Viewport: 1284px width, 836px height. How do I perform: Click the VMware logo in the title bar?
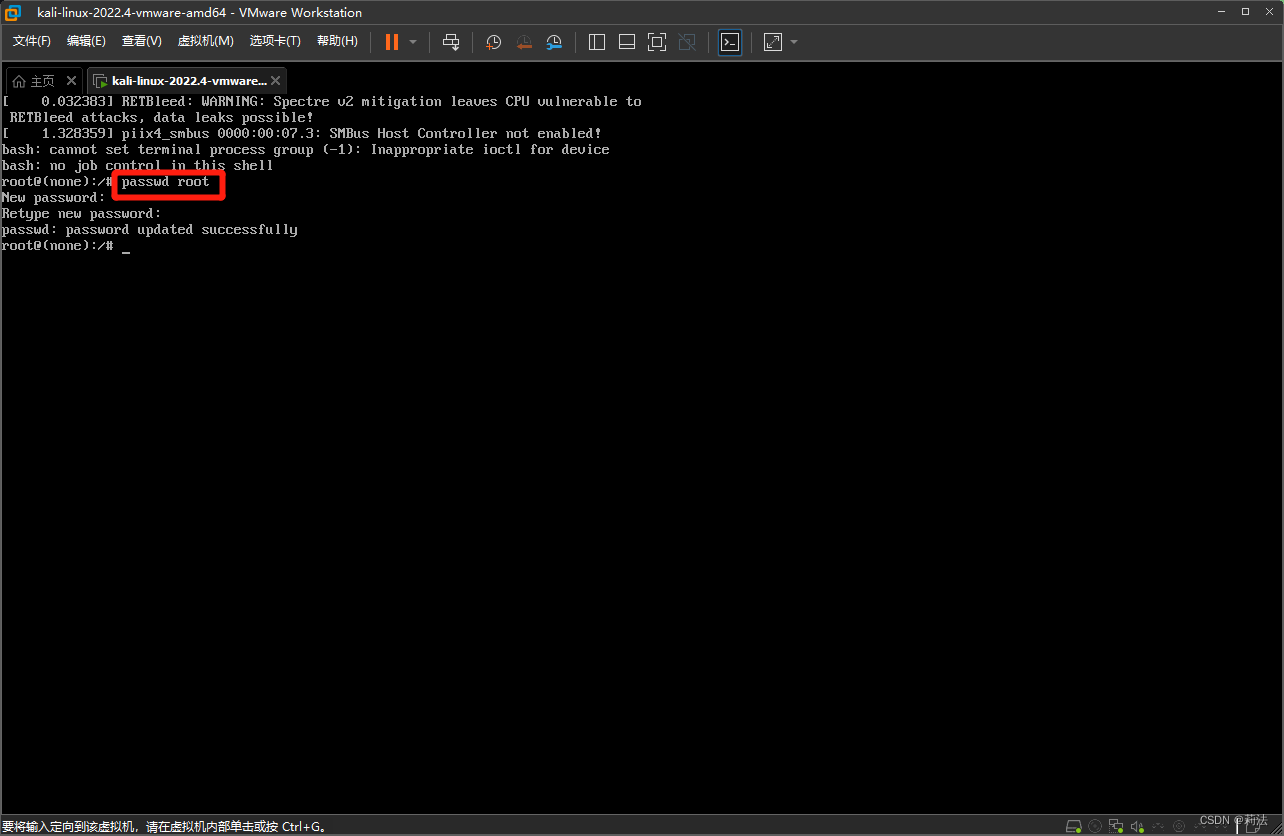click(13, 13)
